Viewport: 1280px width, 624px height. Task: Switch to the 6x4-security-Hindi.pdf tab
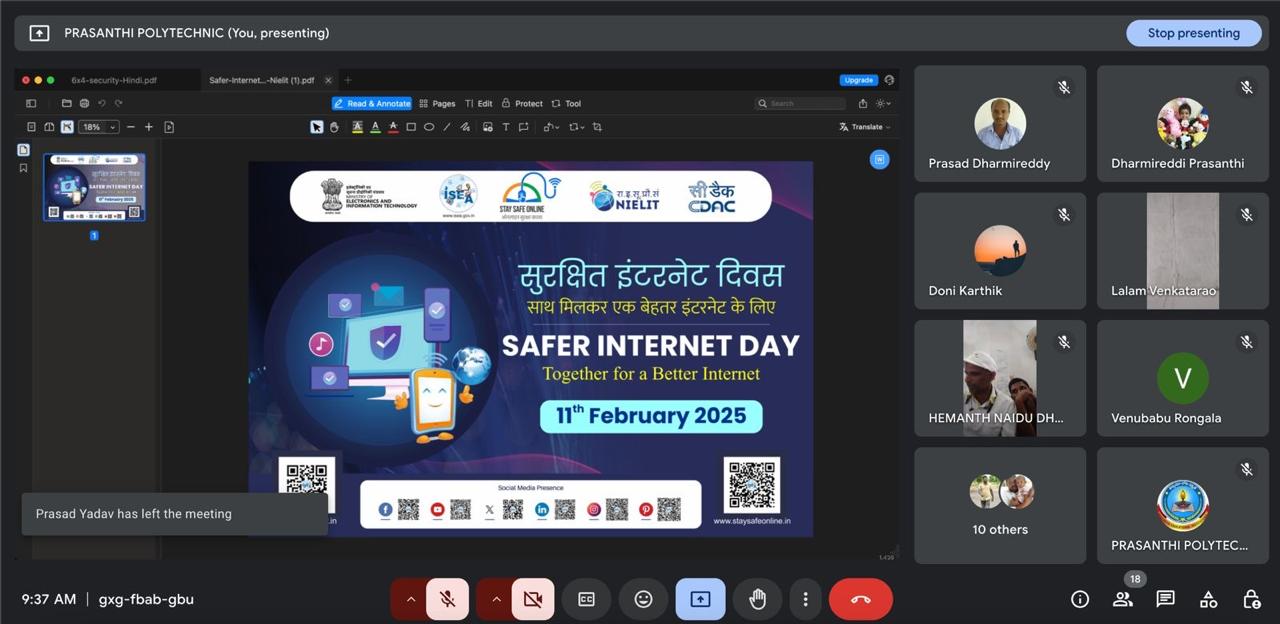(x=114, y=80)
